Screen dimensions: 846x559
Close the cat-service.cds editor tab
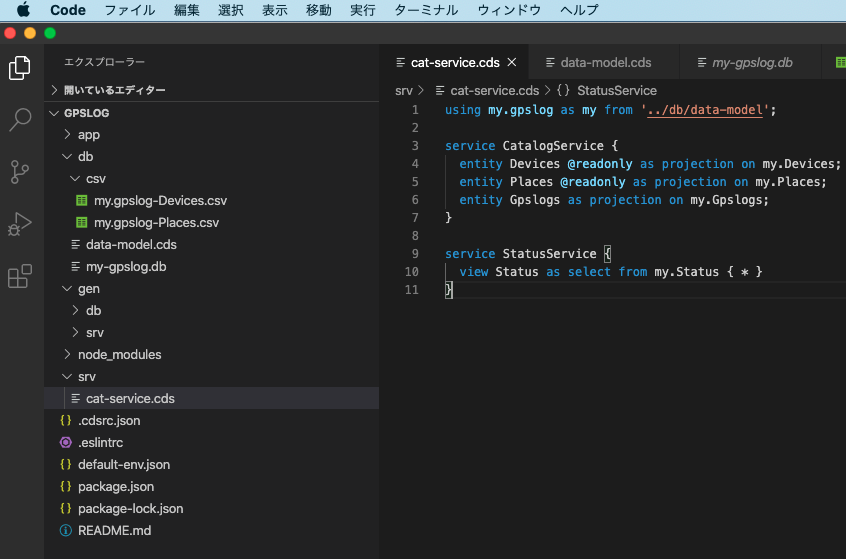512,63
